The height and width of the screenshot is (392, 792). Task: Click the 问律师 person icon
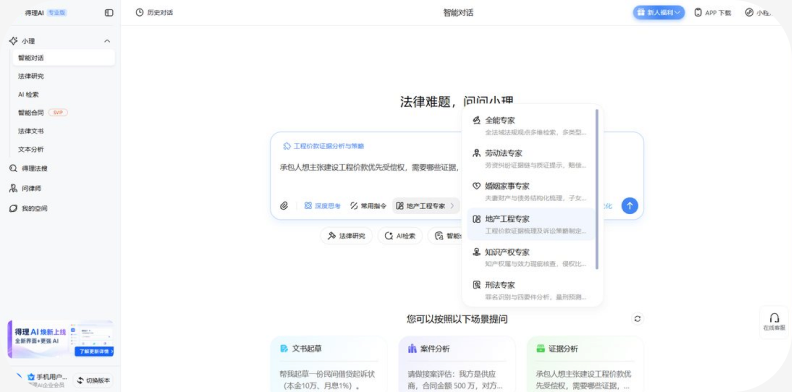coord(14,188)
